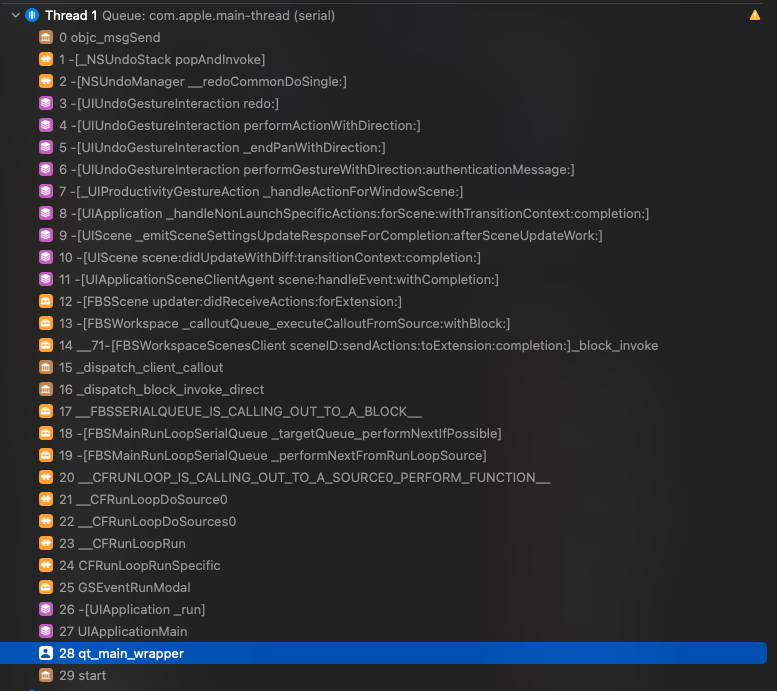Select frame 20 CFRUNLOOP SOURCE0_PERFORM_FUNCTION
Image resolution: width=777 pixels, height=691 pixels.
[x=304, y=477]
